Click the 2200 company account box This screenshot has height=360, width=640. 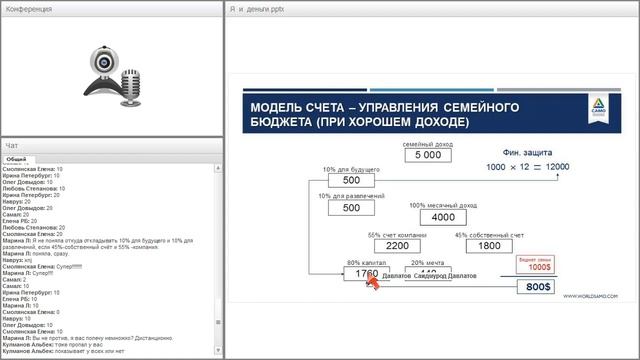coord(397,246)
